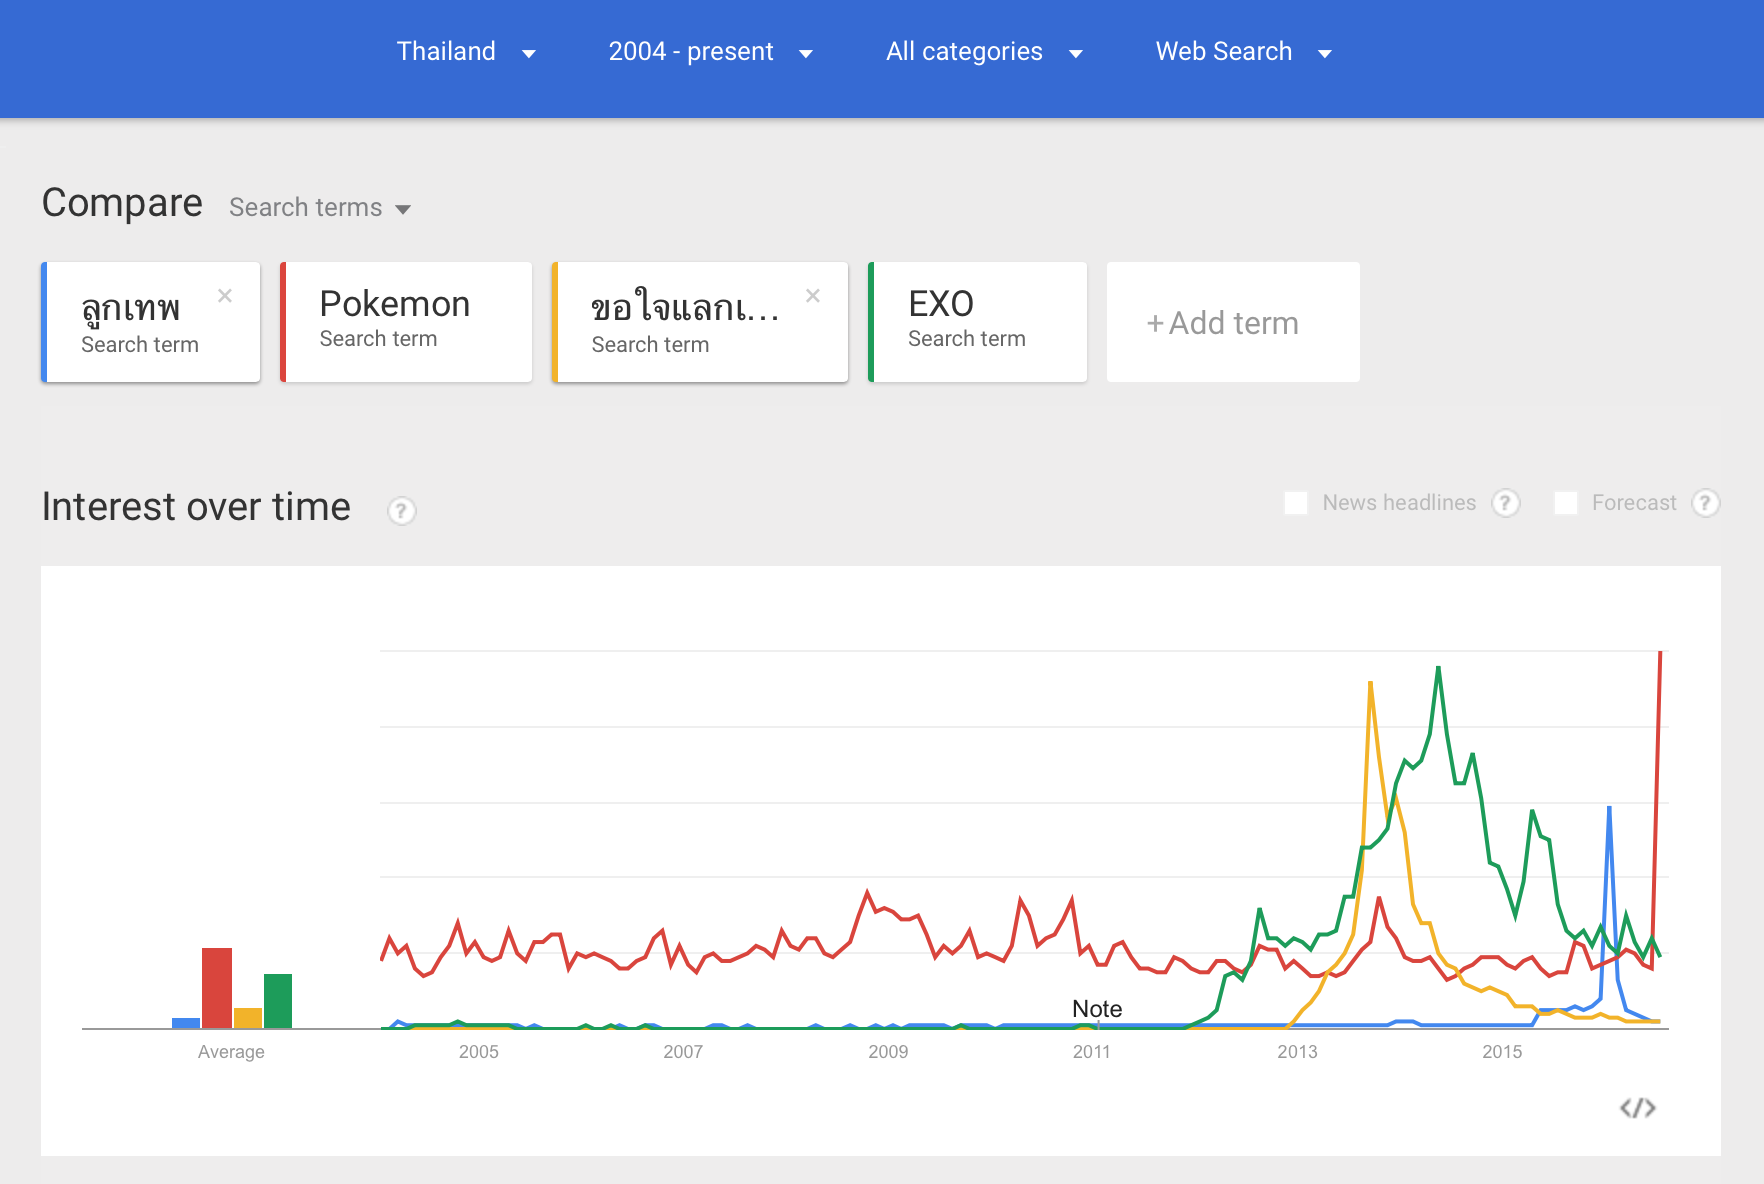Select the Pokemon search term card
The image size is (1764, 1184).
[x=406, y=321]
